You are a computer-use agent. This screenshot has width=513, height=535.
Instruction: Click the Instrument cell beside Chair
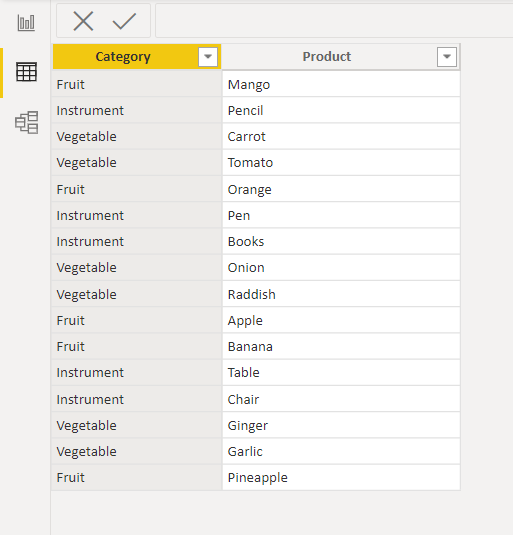136,399
